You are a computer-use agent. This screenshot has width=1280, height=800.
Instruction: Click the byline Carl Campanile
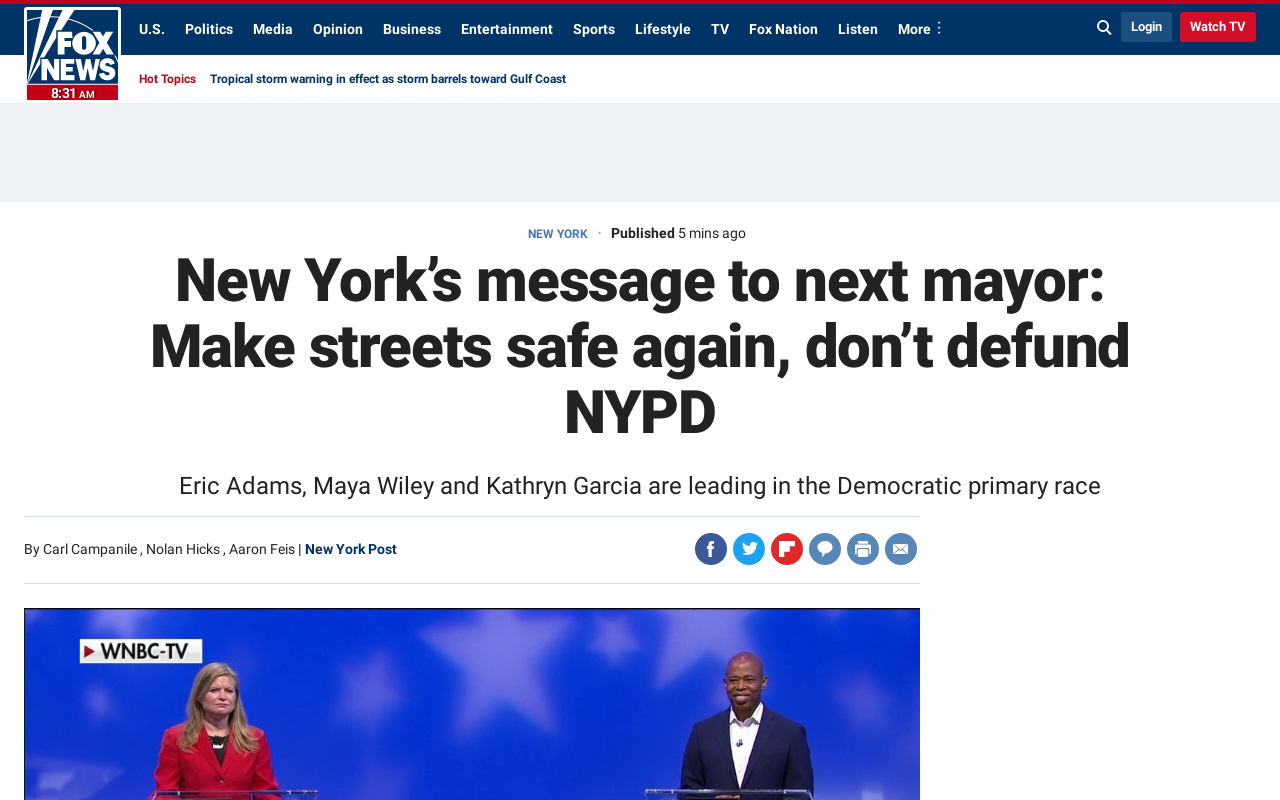click(x=90, y=549)
